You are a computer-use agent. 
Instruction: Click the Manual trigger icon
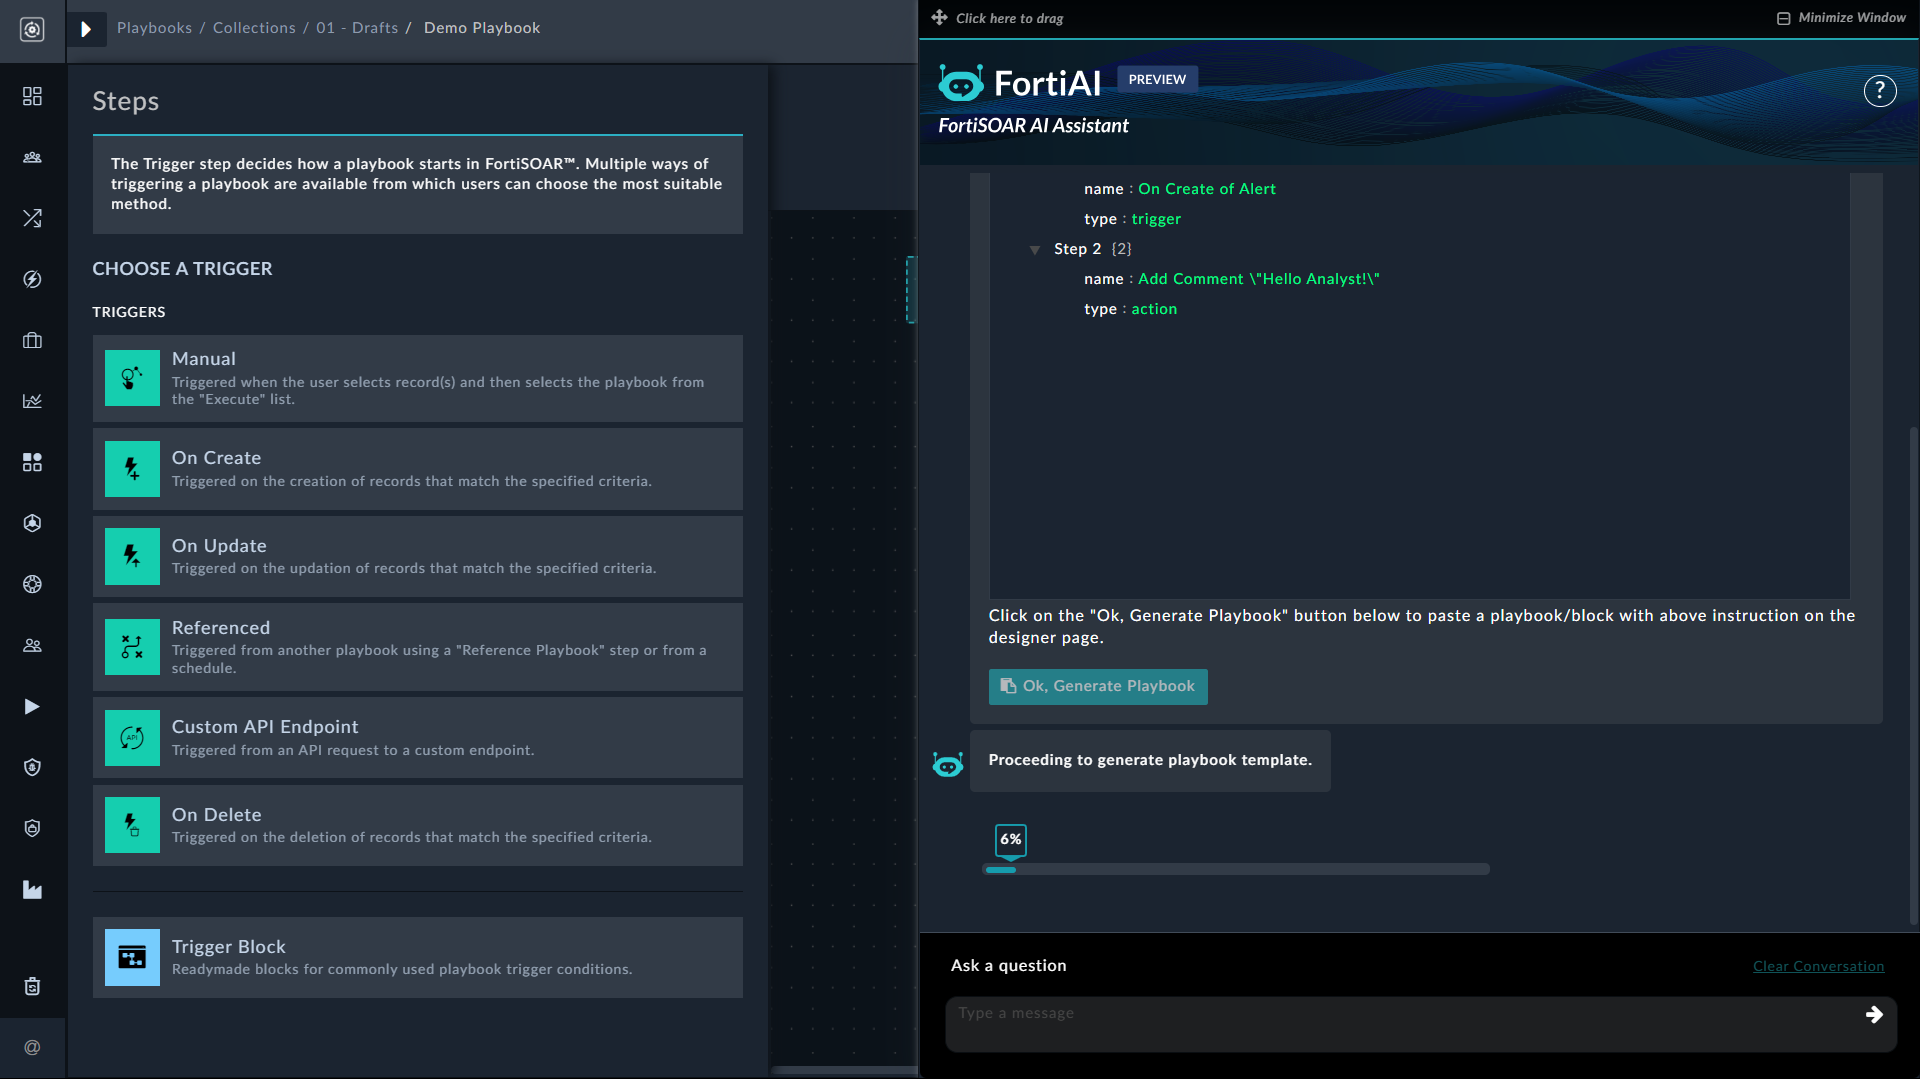point(132,378)
